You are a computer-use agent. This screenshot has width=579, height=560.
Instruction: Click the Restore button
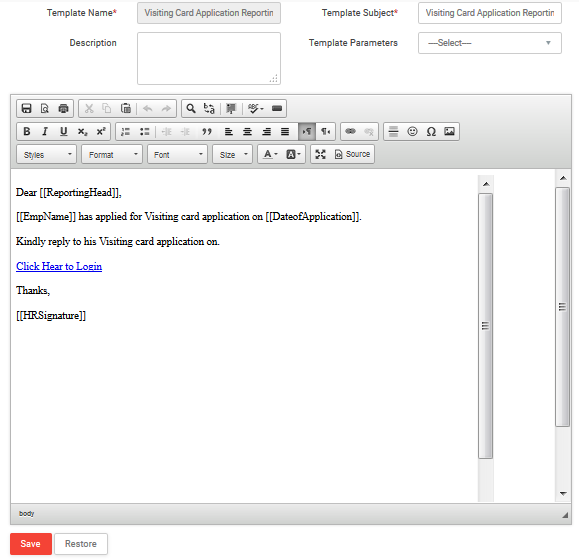[x=81, y=544]
